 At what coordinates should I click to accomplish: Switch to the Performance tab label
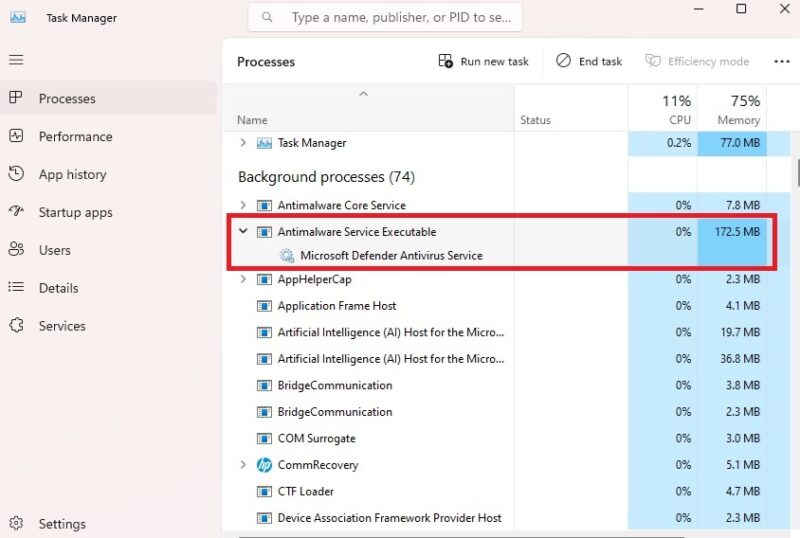click(x=76, y=136)
